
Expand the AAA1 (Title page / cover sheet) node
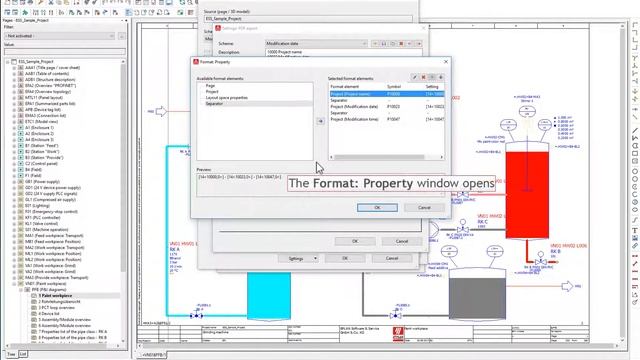click(x=14, y=68)
